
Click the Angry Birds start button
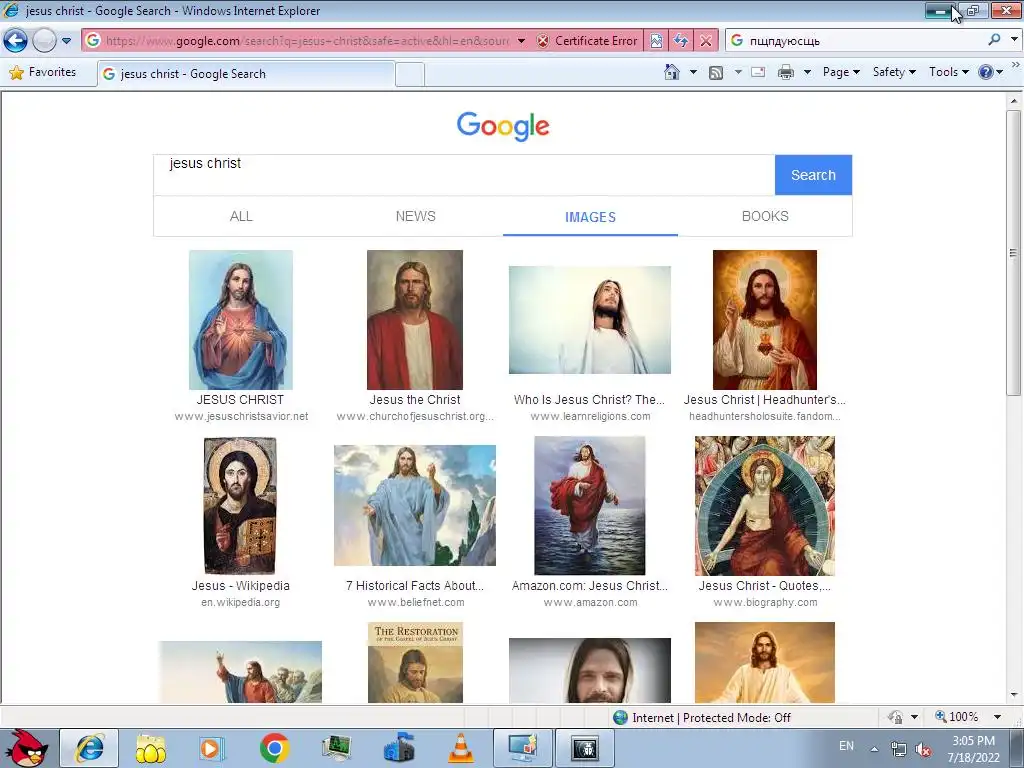pyautogui.click(x=25, y=748)
